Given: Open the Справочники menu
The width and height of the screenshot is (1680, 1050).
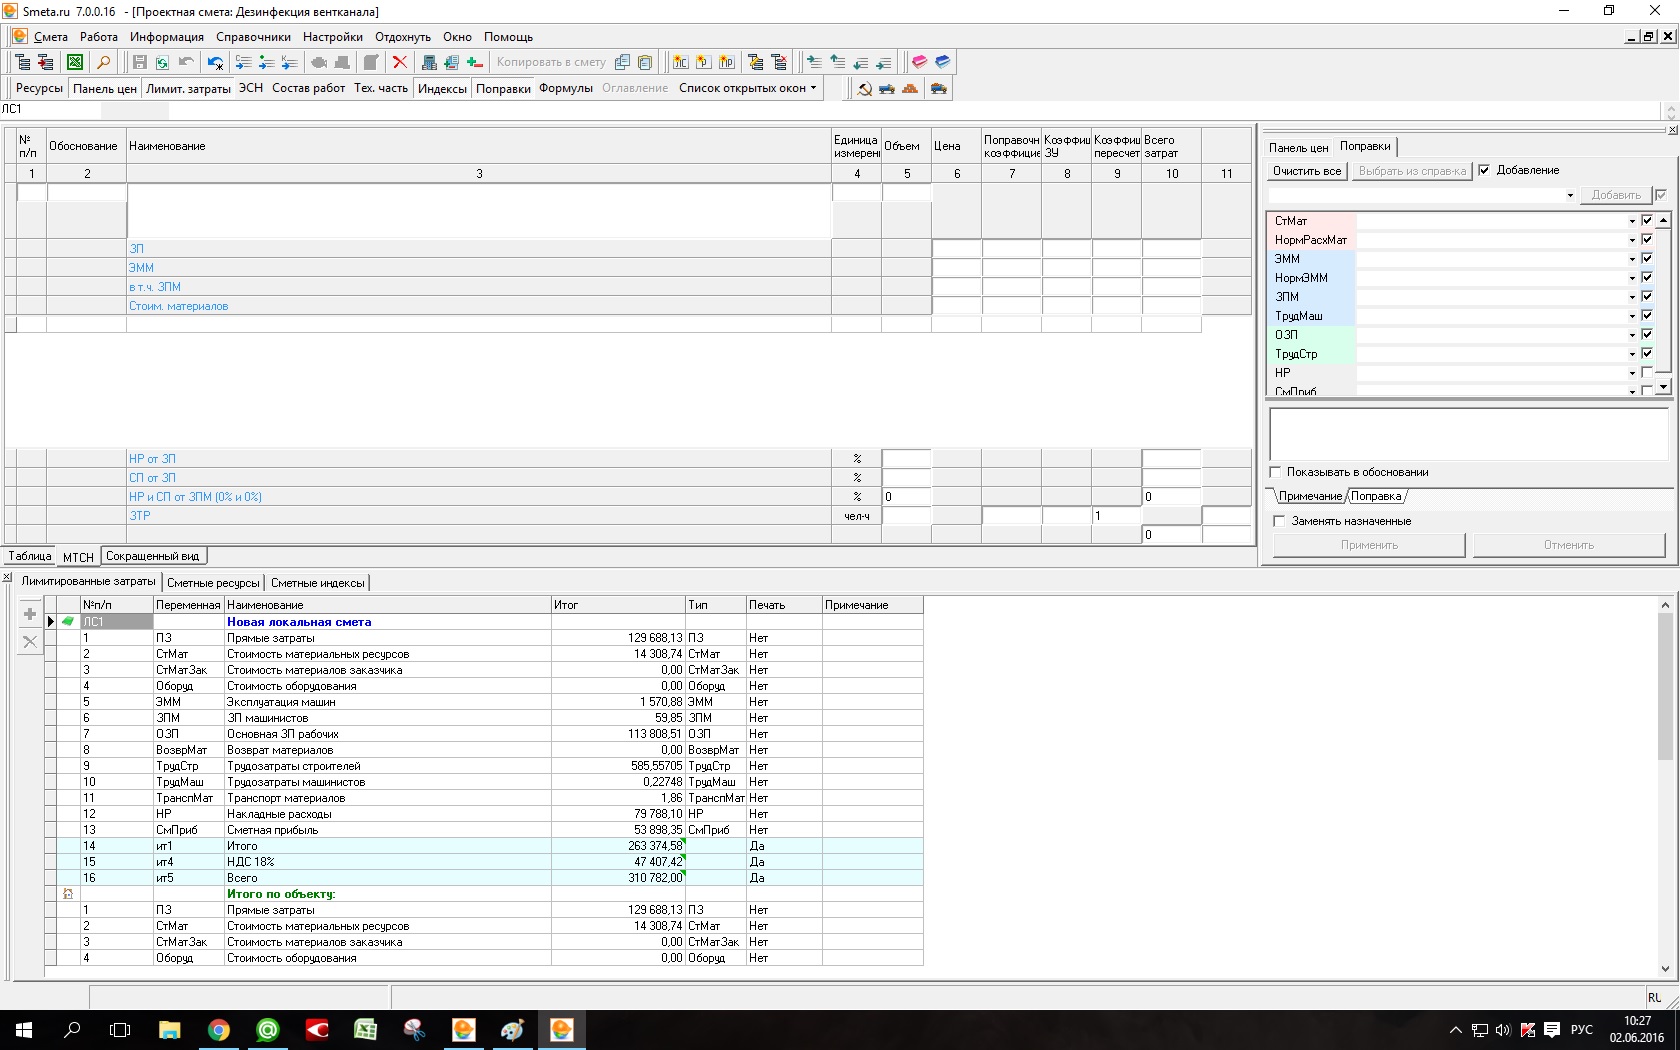Looking at the screenshot, I should click(x=253, y=37).
